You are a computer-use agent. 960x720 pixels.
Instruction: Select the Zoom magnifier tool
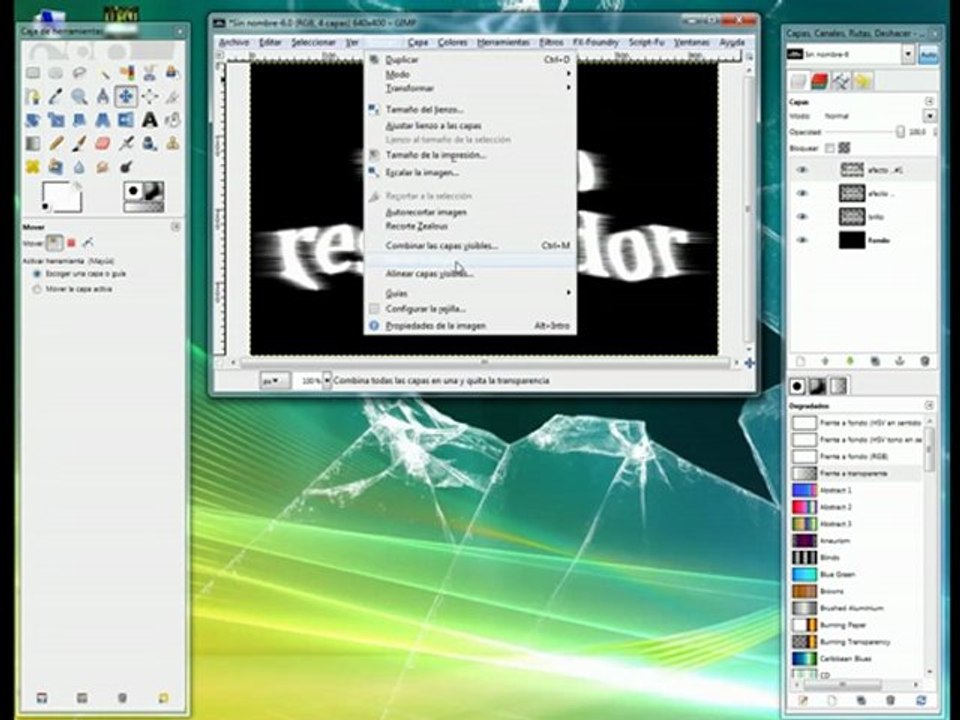pyautogui.click(x=79, y=96)
